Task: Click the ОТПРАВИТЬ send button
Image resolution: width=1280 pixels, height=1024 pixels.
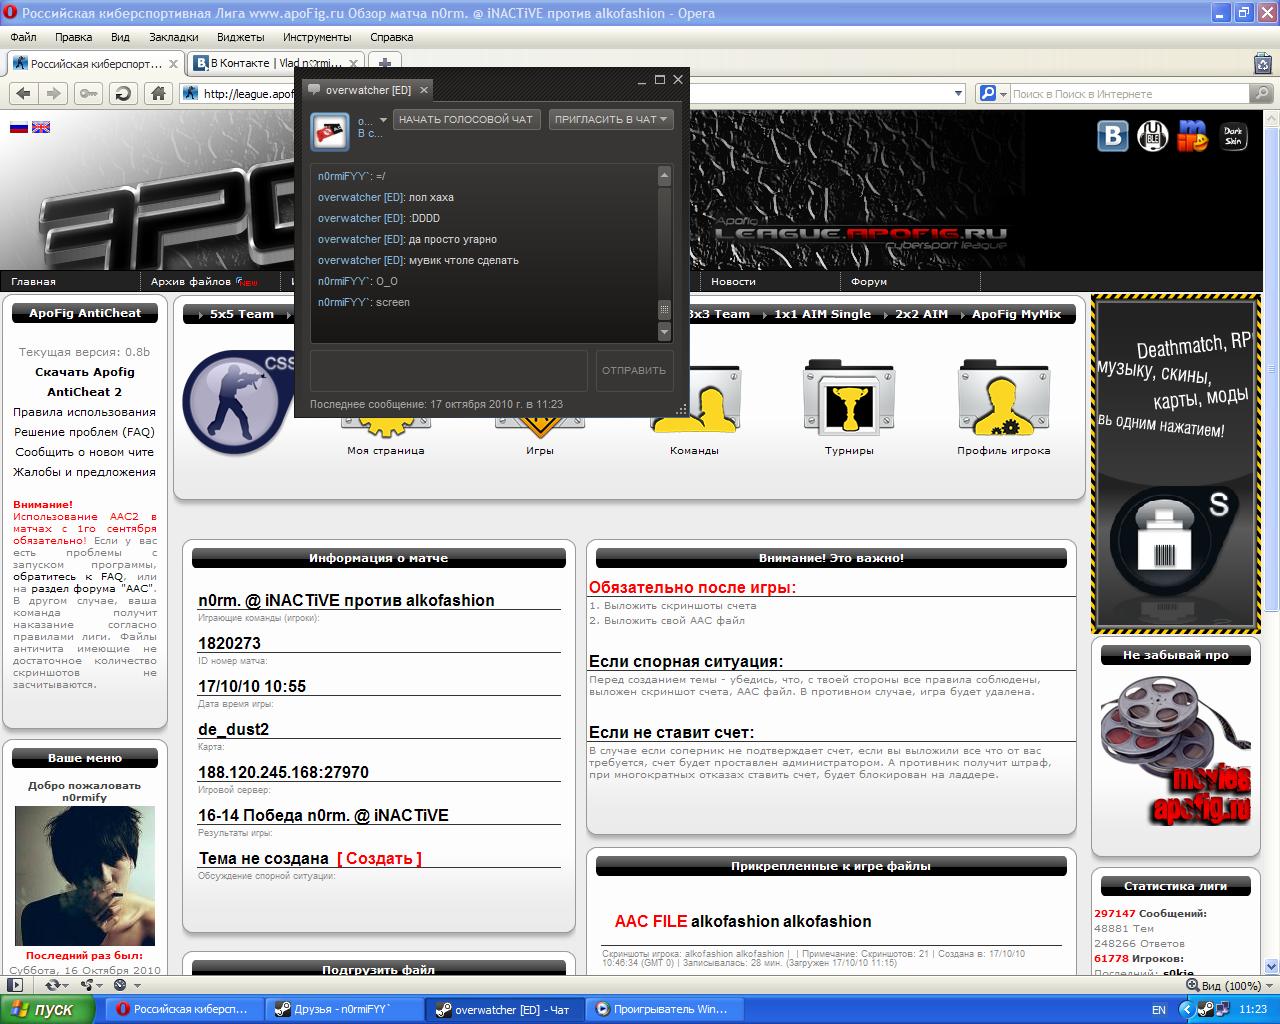Action: click(x=634, y=370)
